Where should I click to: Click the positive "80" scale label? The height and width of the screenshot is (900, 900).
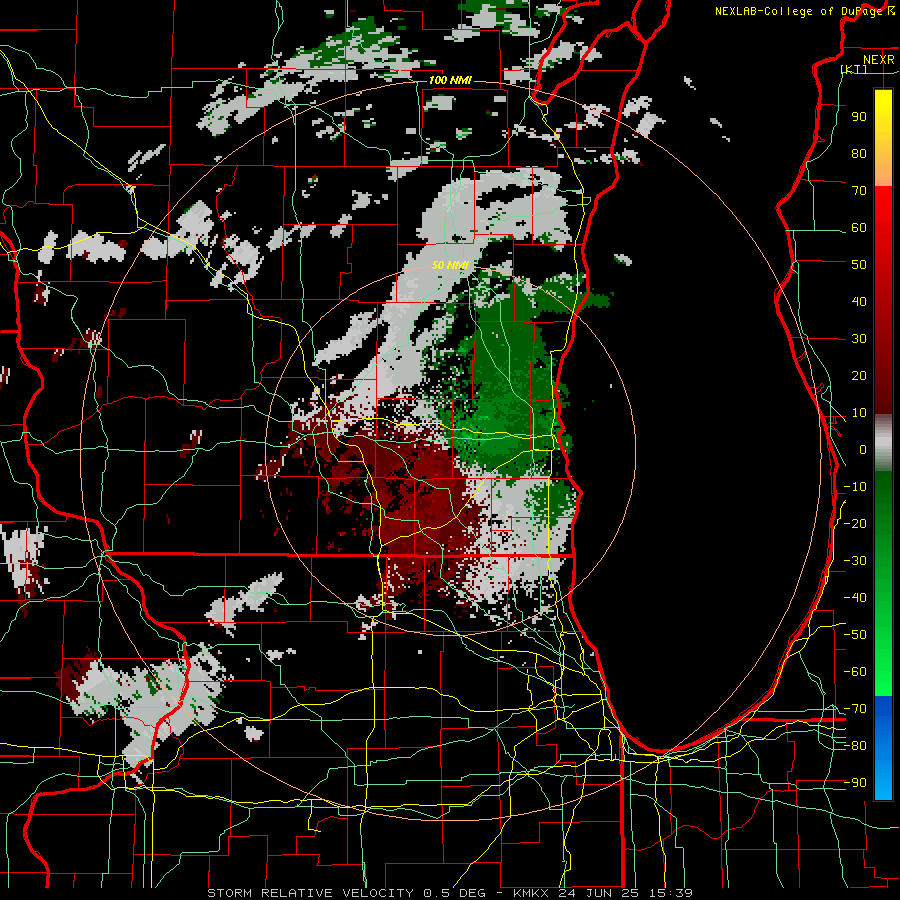point(859,154)
